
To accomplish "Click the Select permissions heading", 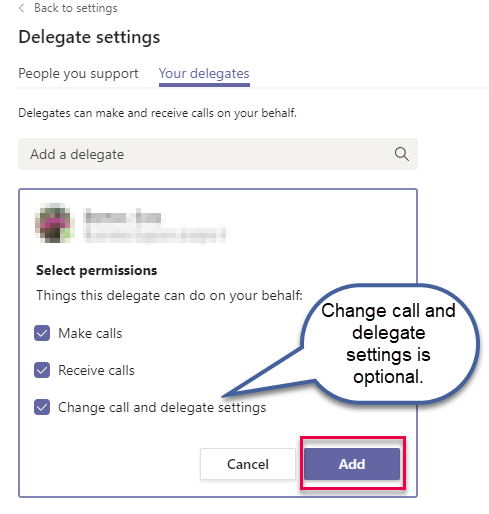I will tap(97, 270).
